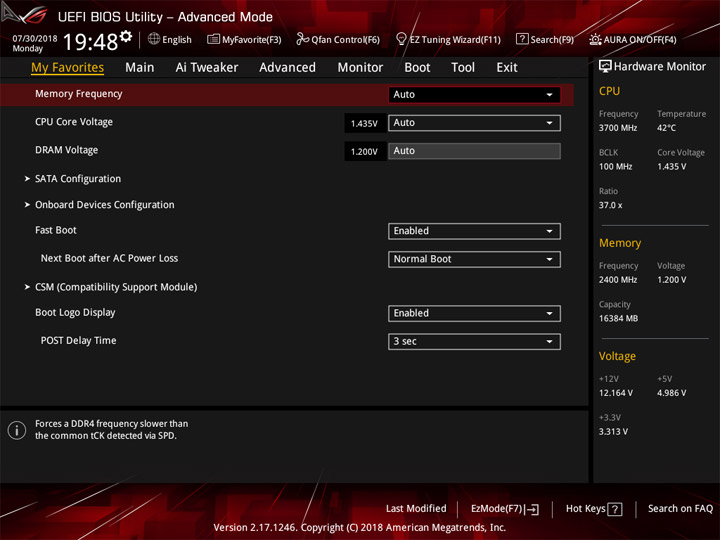This screenshot has height=540, width=720.
Task: Open Hot Keys help
Action: pos(594,509)
